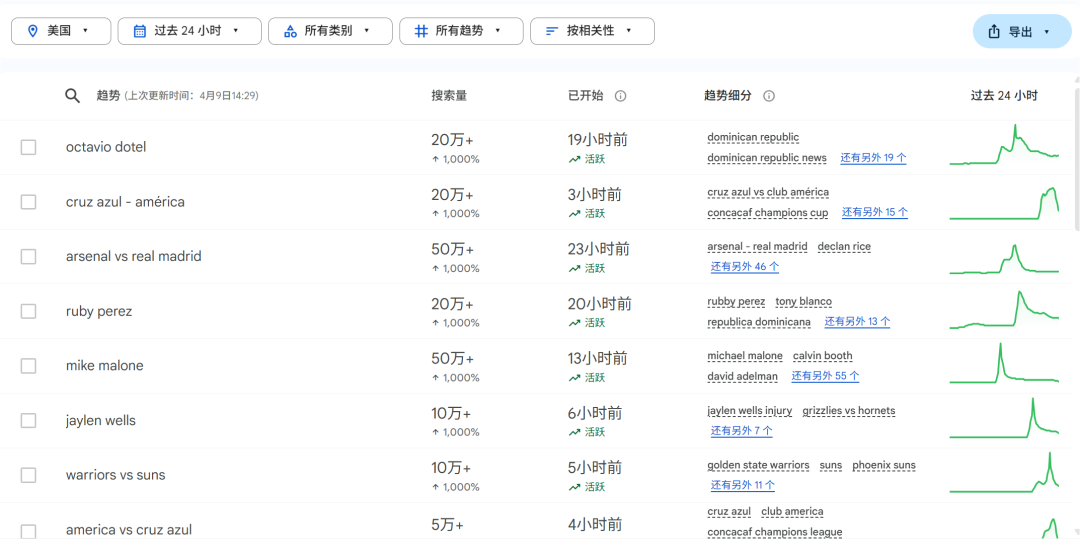1080x546 pixels.
Task: Tick the mike malone row checkbox
Action: [28, 366]
